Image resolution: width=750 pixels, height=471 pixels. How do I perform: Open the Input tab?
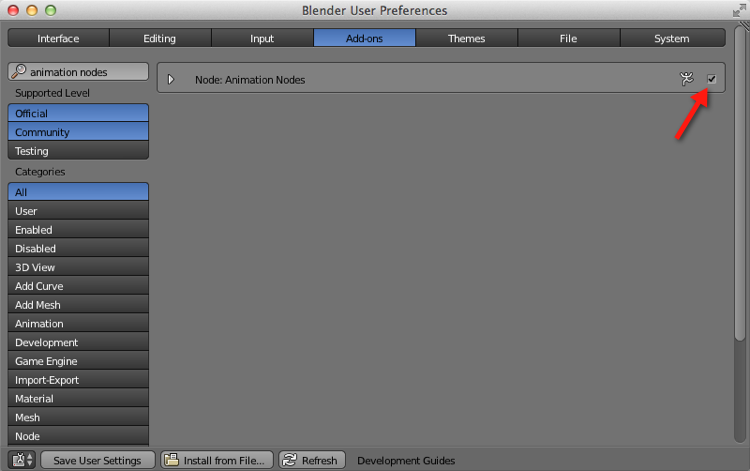point(262,38)
